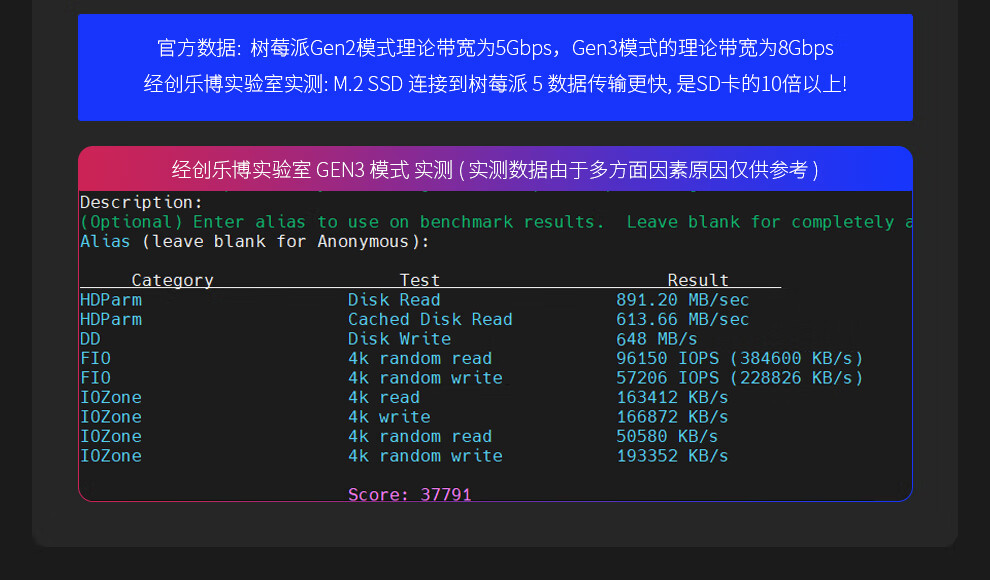Click the 193352 KB/s random write result

pos(672,456)
